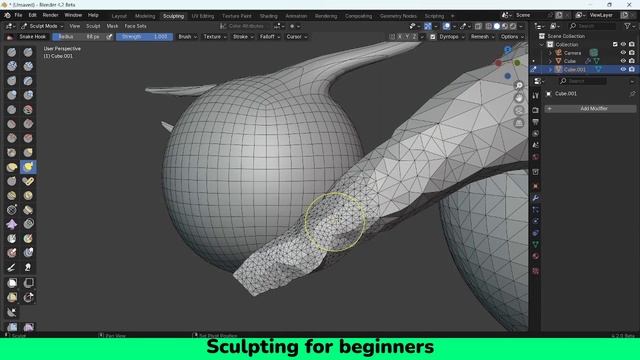This screenshot has height=360, width=640.
Task: Select the Draw Sharp brush
Action: point(28,52)
